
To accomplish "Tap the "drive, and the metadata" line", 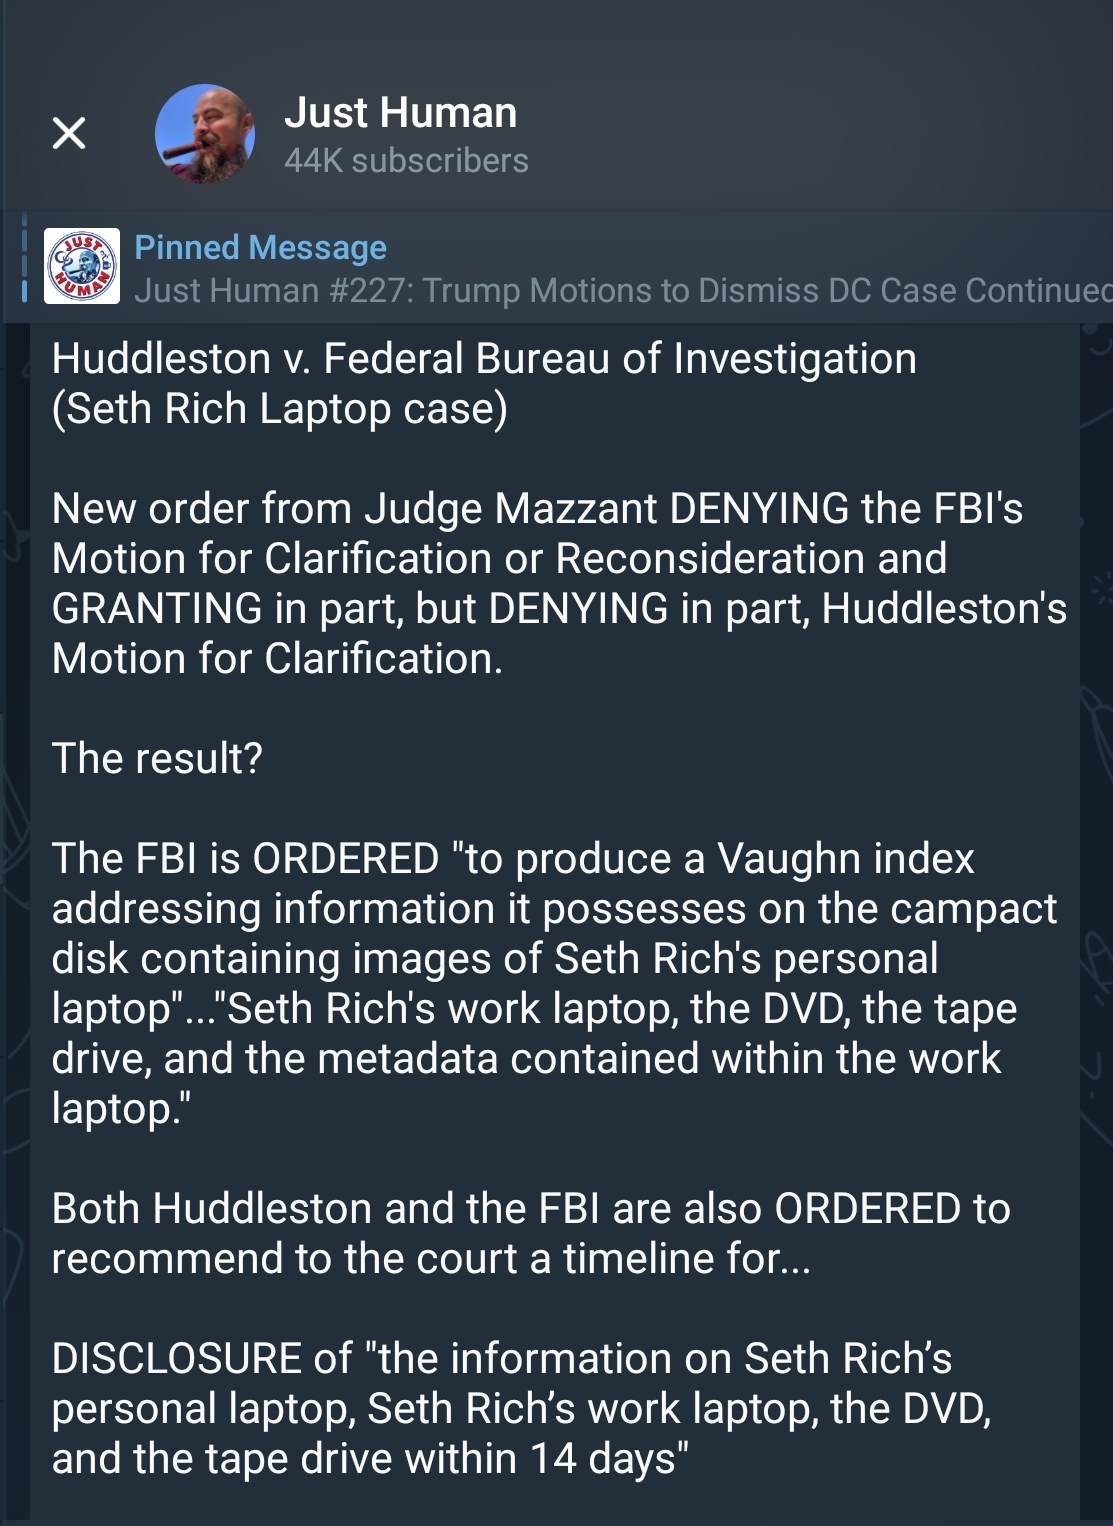I will [526, 1058].
